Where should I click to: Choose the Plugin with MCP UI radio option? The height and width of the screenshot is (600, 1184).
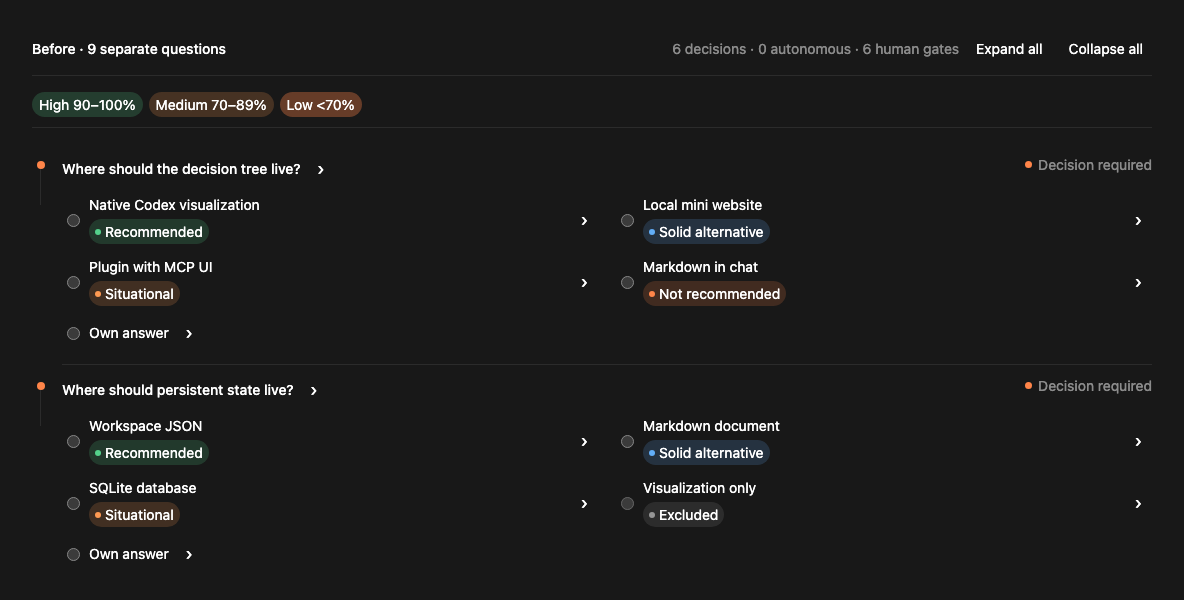point(73,282)
